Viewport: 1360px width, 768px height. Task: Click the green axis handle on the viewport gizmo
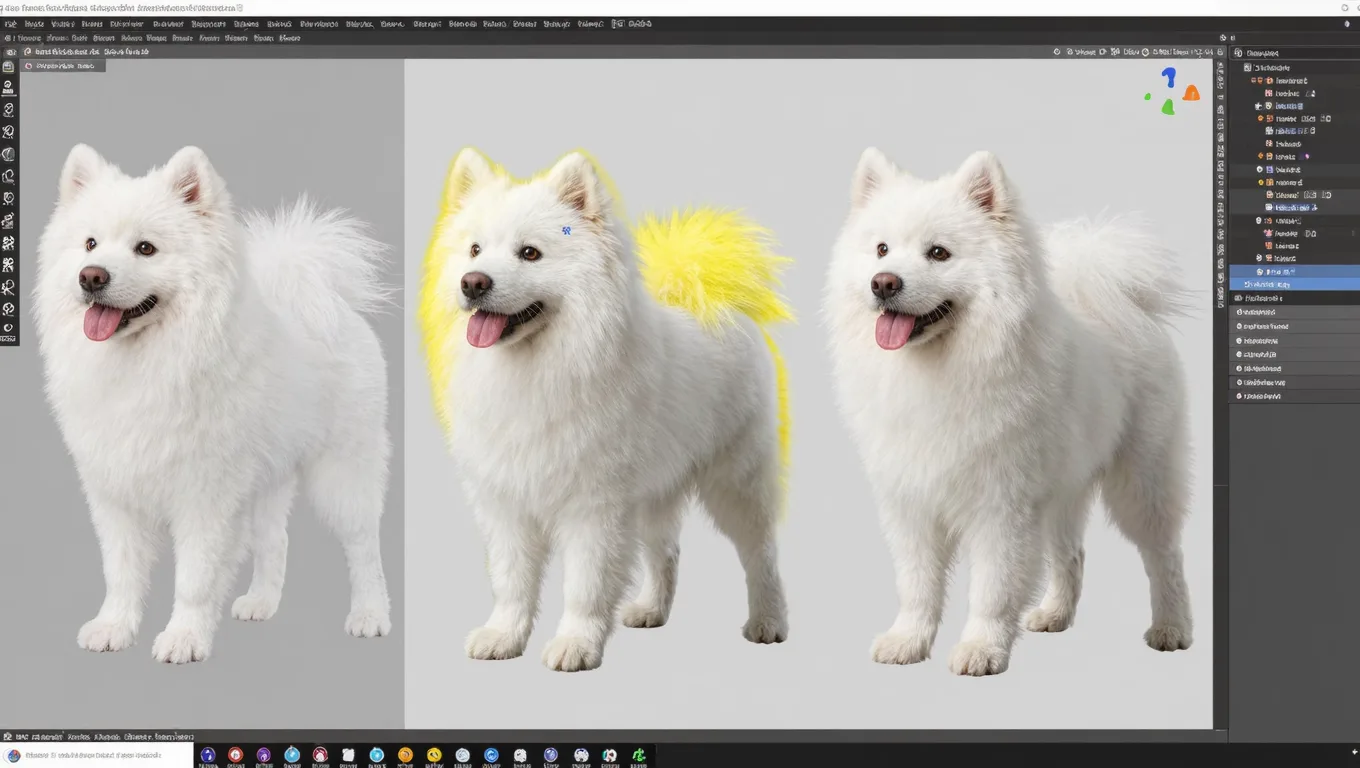[x=1167, y=106]
